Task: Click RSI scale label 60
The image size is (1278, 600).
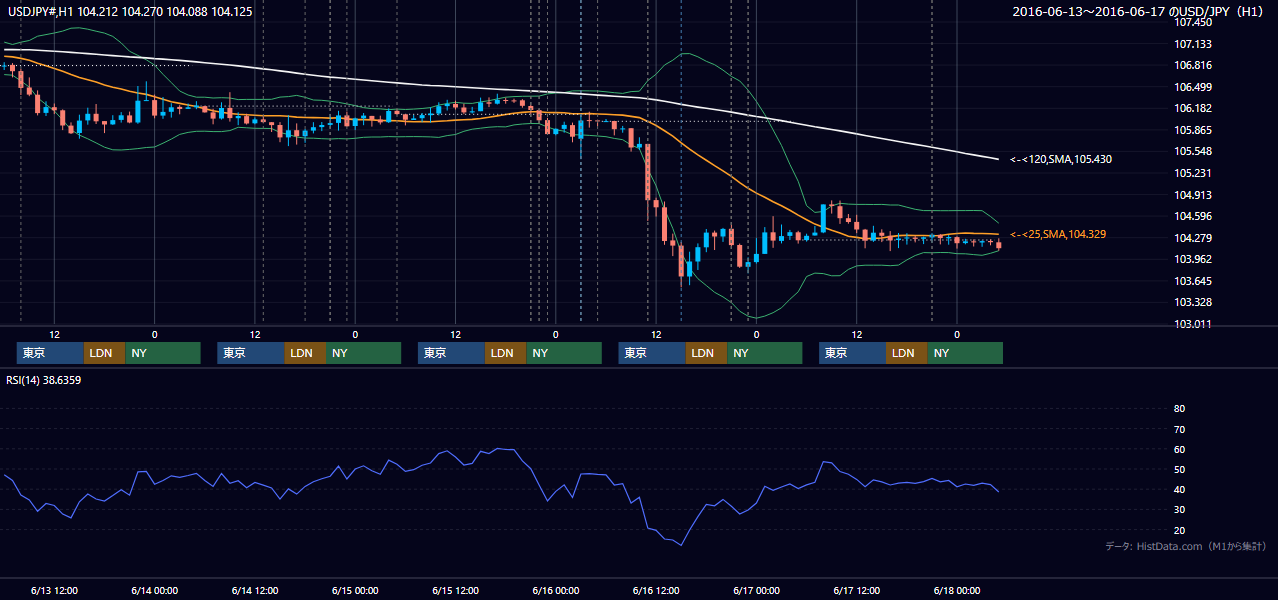Action: point(1179,450)
